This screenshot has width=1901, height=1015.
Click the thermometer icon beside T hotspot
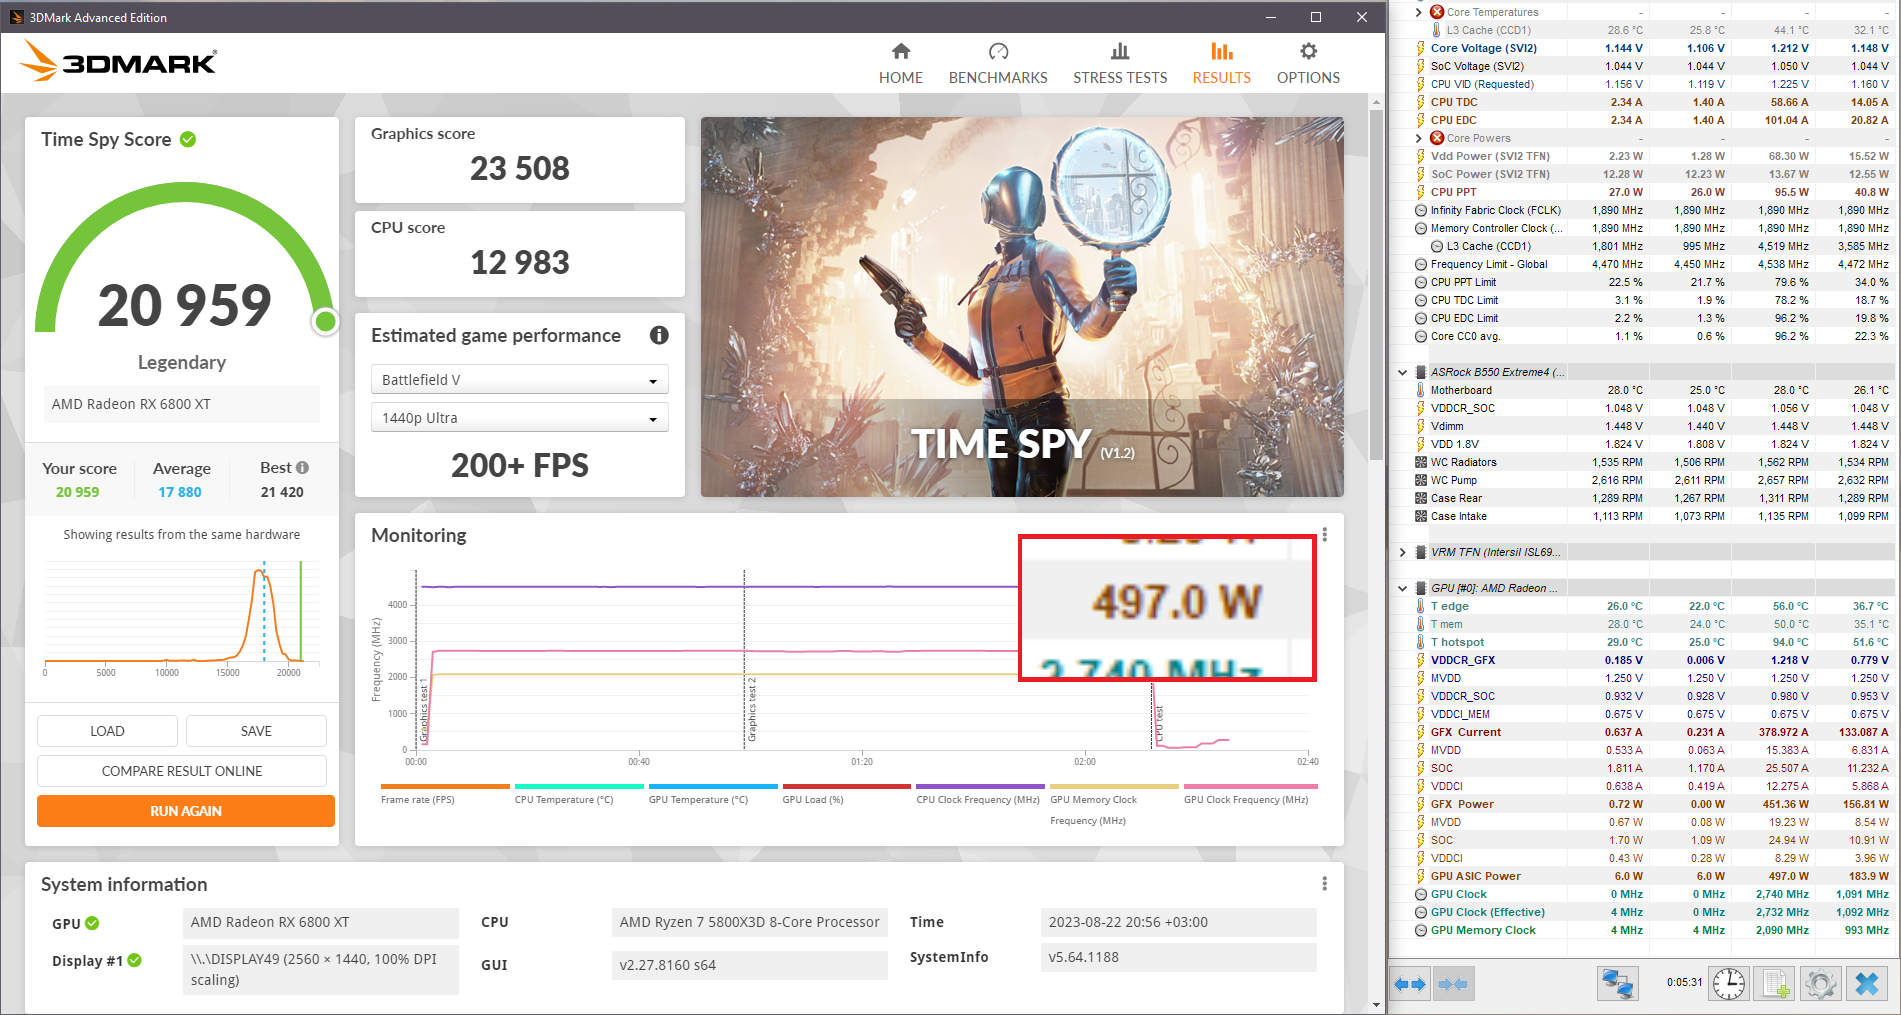1420,642
